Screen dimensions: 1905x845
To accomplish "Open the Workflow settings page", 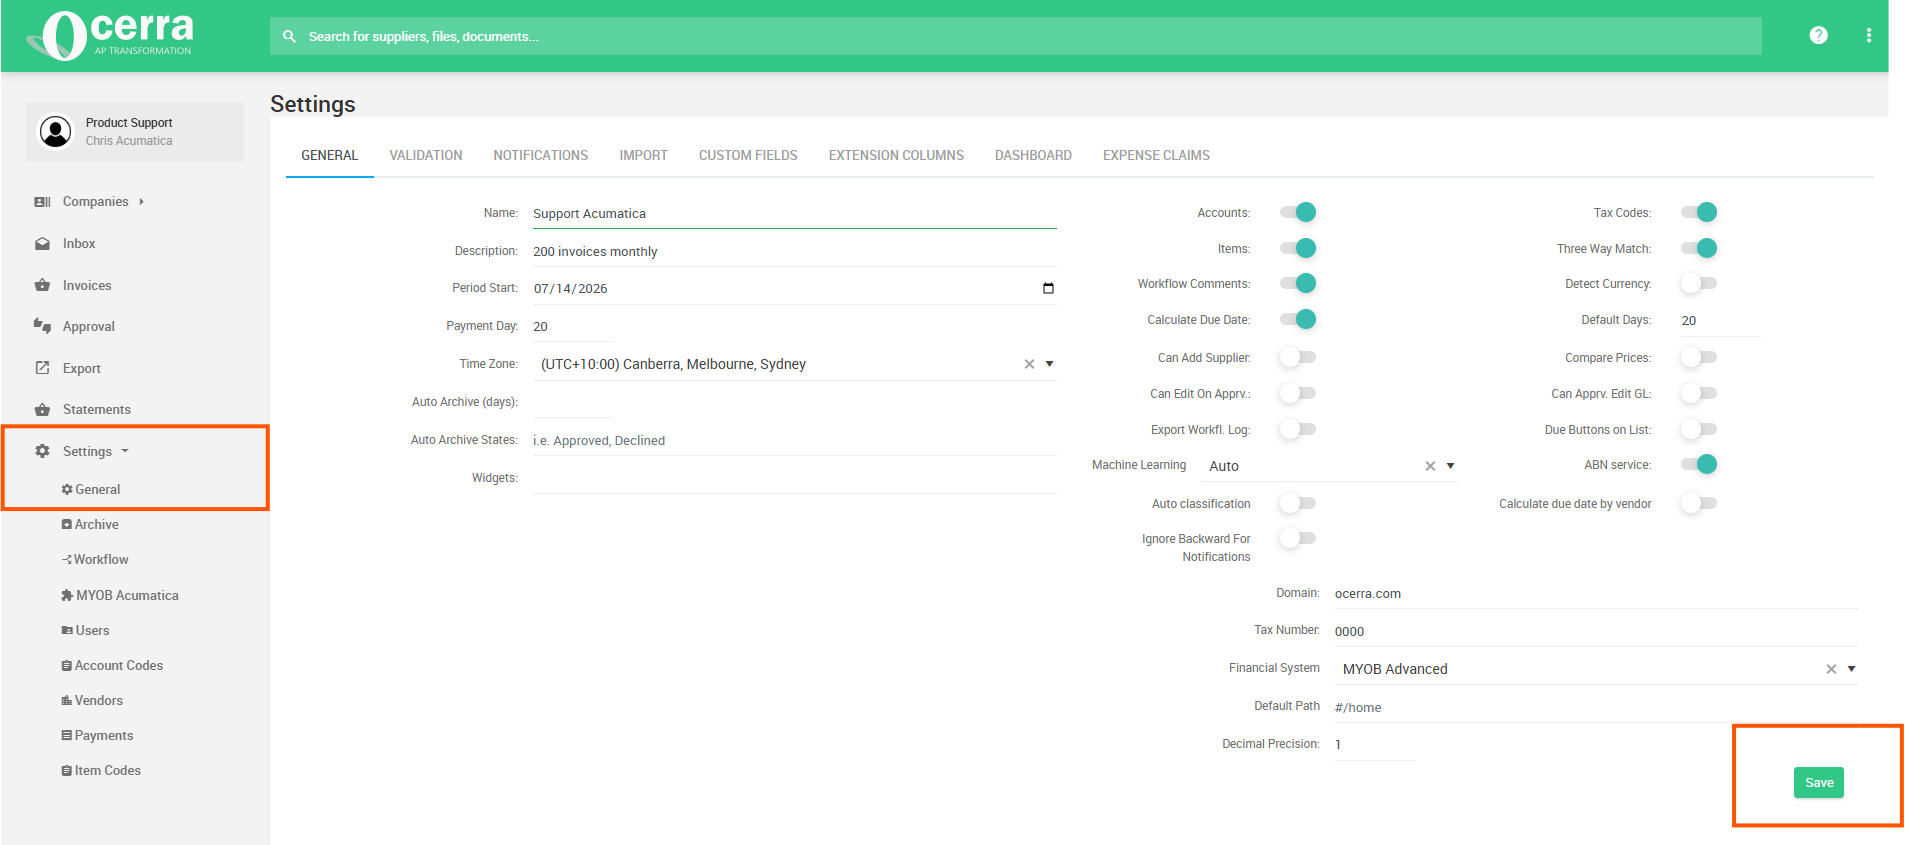I will click(x=95, y=559).
